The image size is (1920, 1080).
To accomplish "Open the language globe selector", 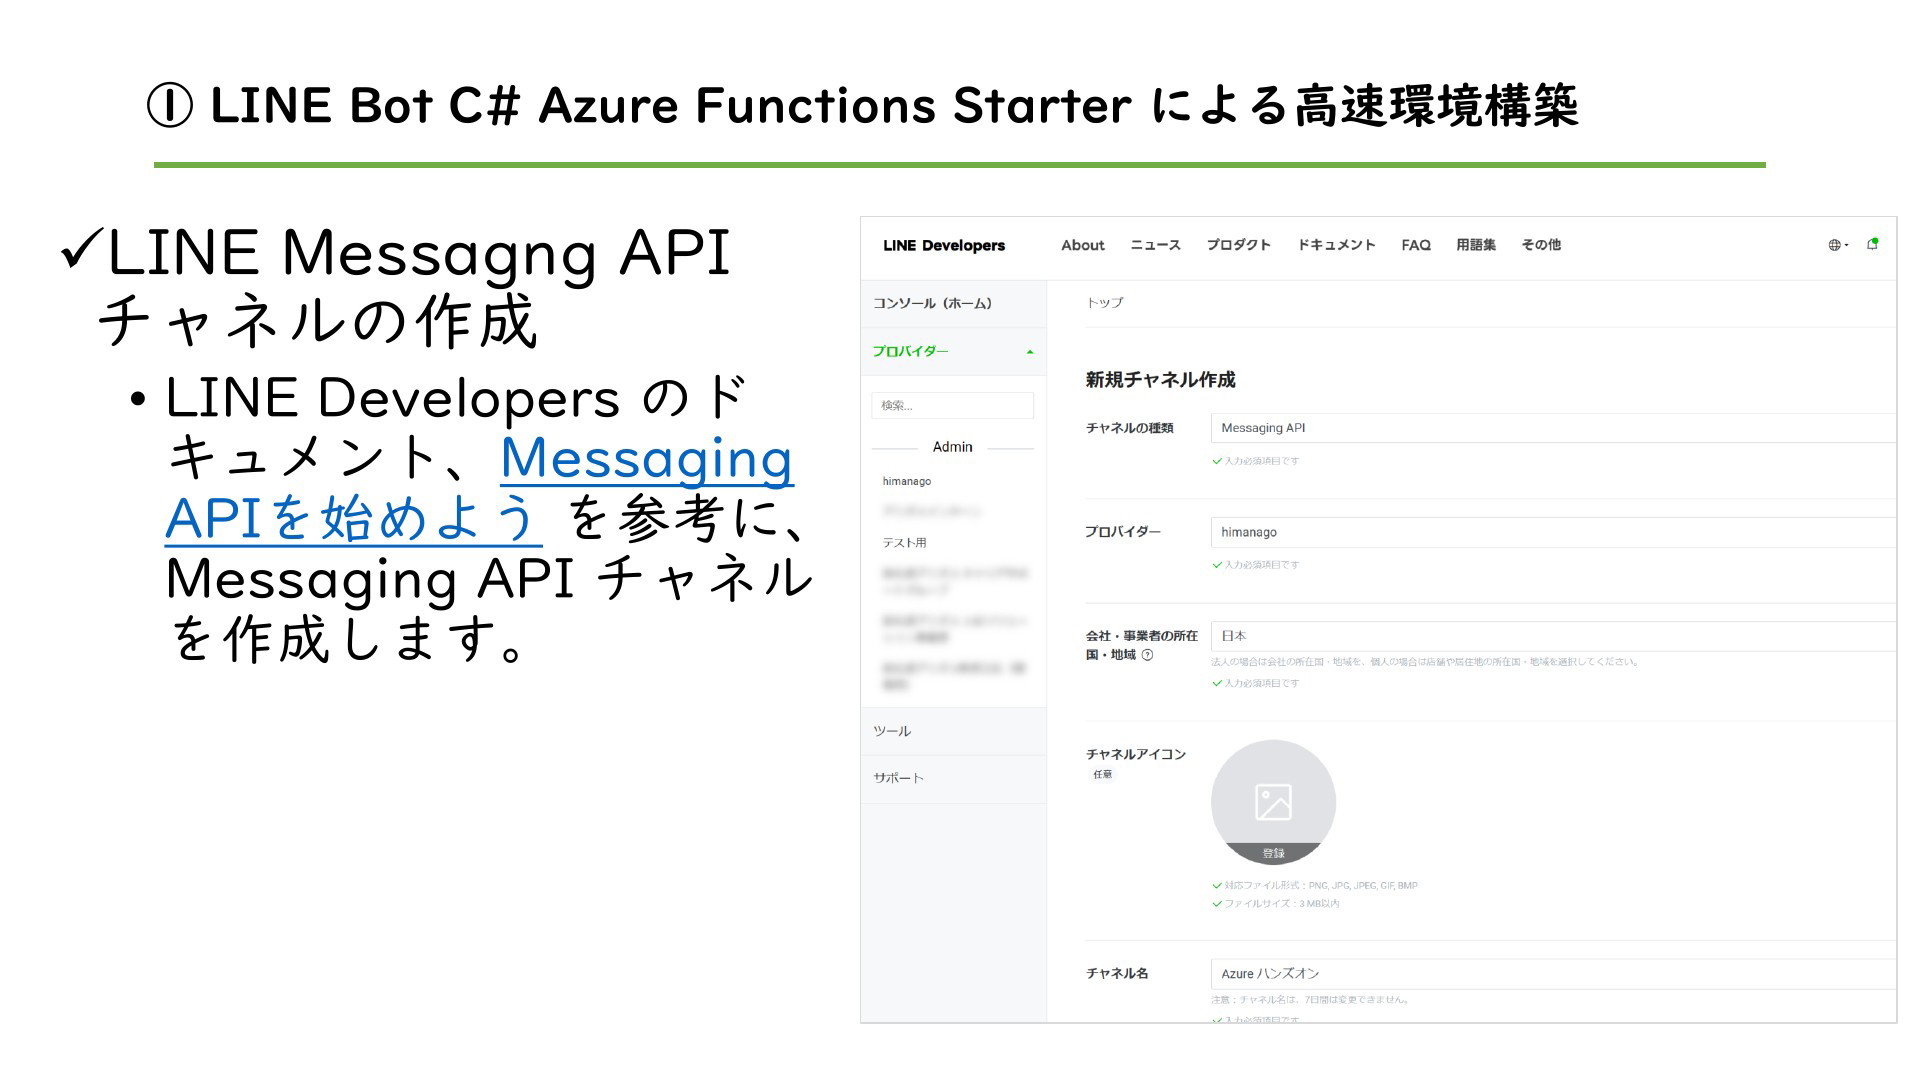I will [x=1838, y=245].
